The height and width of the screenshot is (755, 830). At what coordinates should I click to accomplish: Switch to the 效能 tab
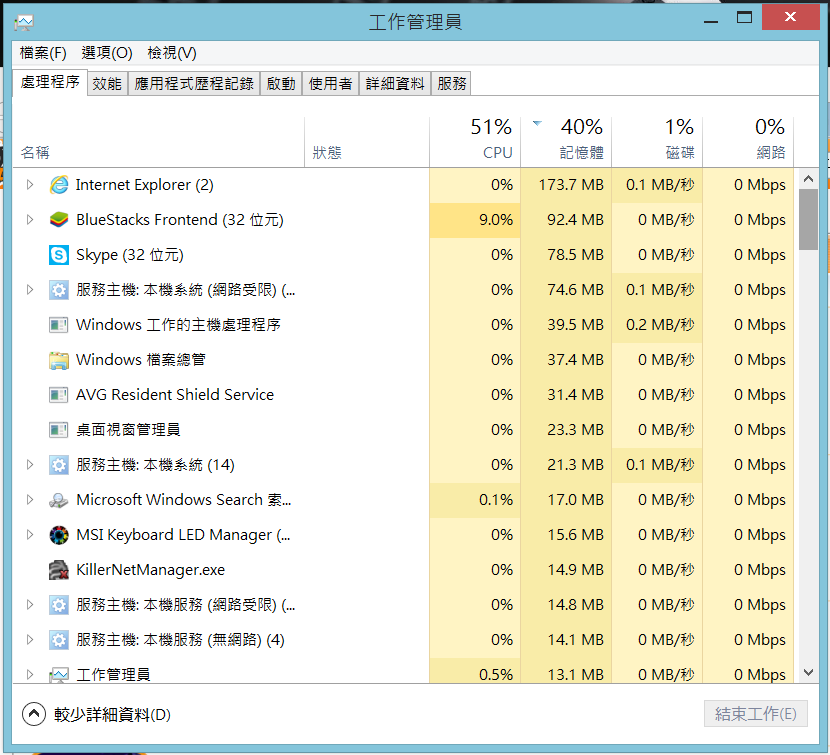[107, 84]
